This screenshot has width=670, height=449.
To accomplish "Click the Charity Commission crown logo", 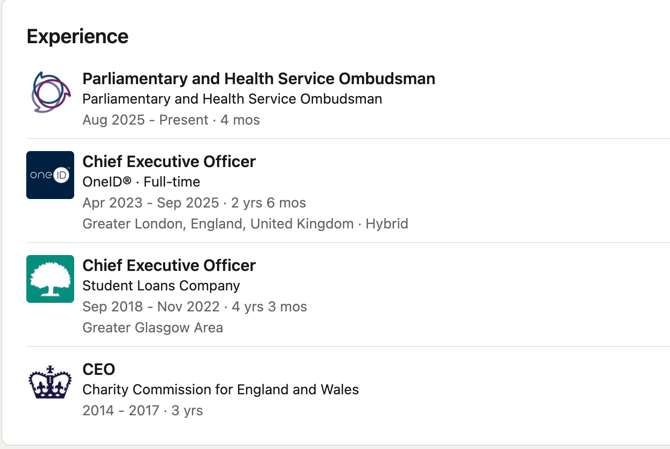I will 50,382.
